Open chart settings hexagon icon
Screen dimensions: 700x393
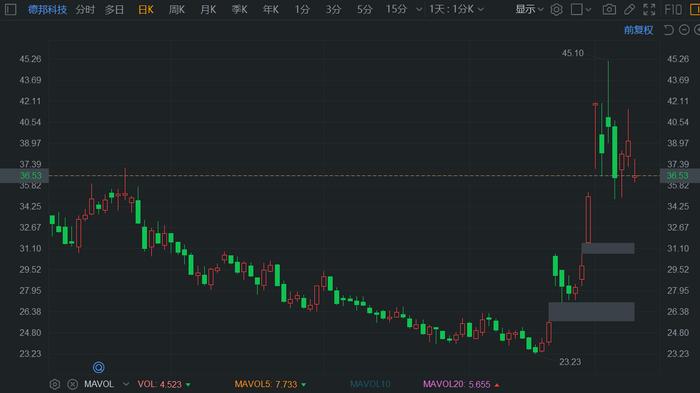point(556,9)
